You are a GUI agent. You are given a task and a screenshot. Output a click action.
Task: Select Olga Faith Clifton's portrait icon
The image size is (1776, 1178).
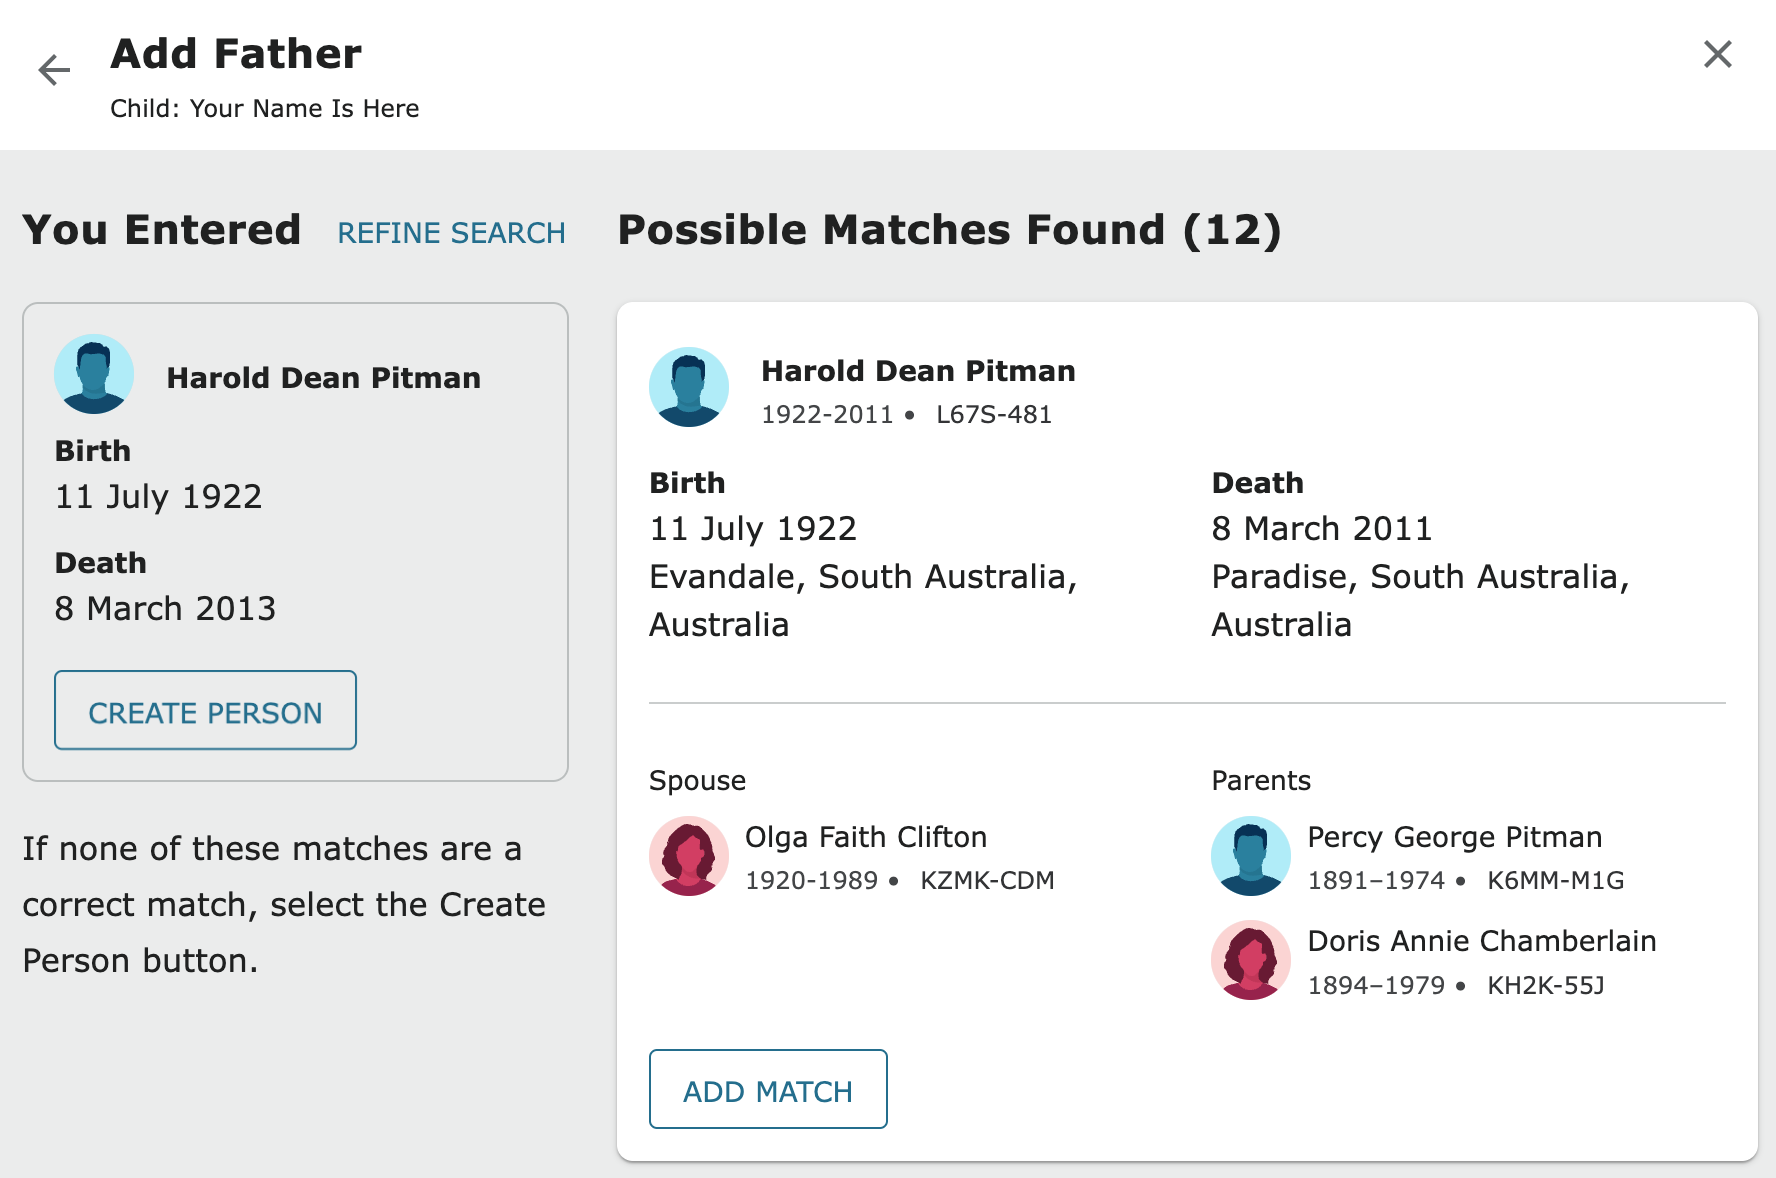[689, 855]
